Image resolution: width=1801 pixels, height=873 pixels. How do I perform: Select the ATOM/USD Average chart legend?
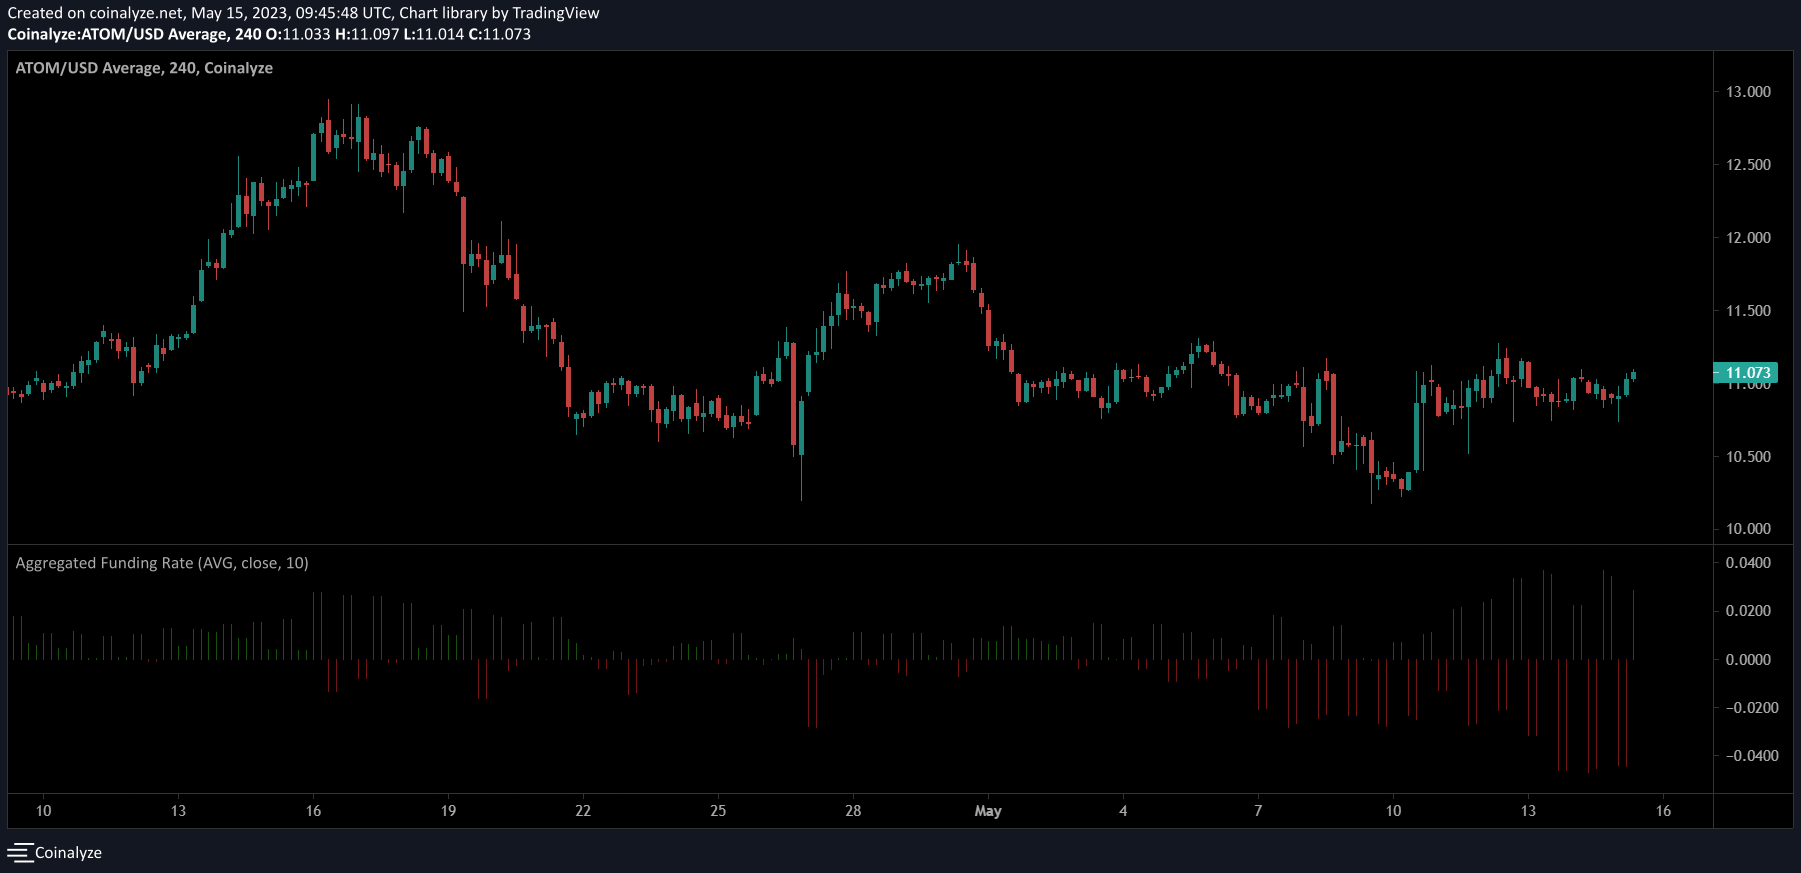[144, 68]
